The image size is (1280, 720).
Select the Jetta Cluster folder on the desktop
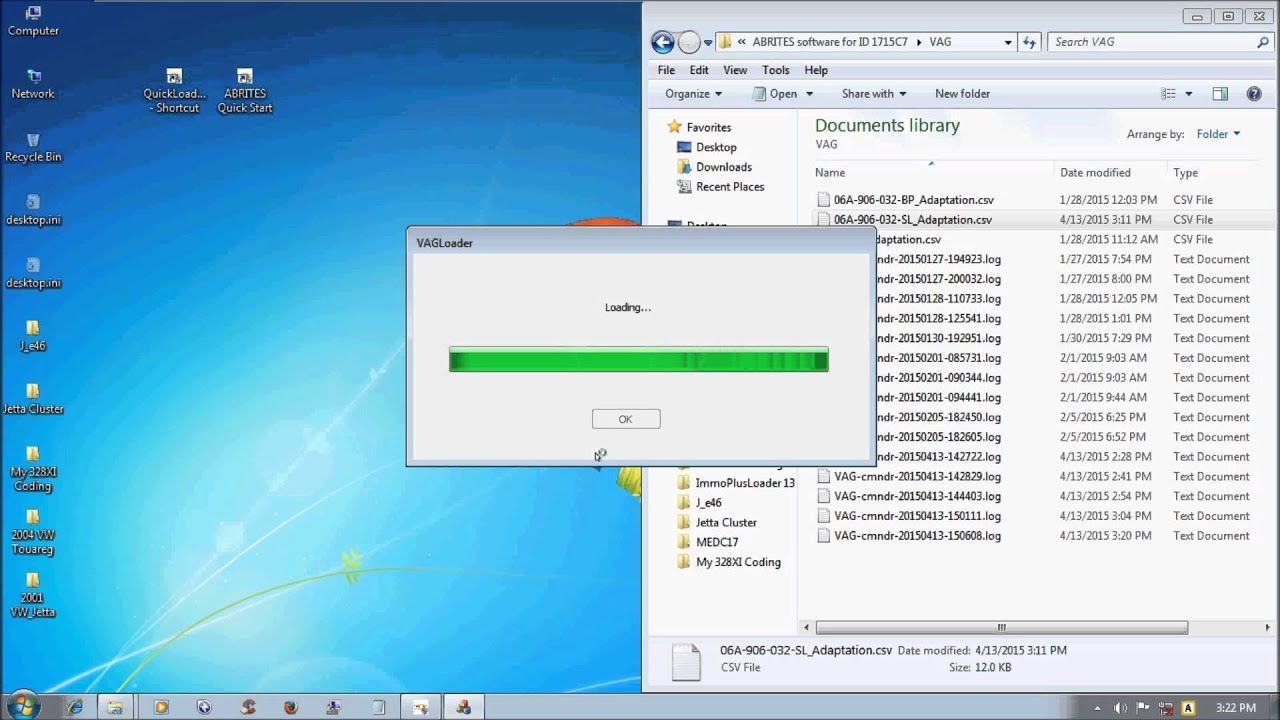tap(33, 399)
